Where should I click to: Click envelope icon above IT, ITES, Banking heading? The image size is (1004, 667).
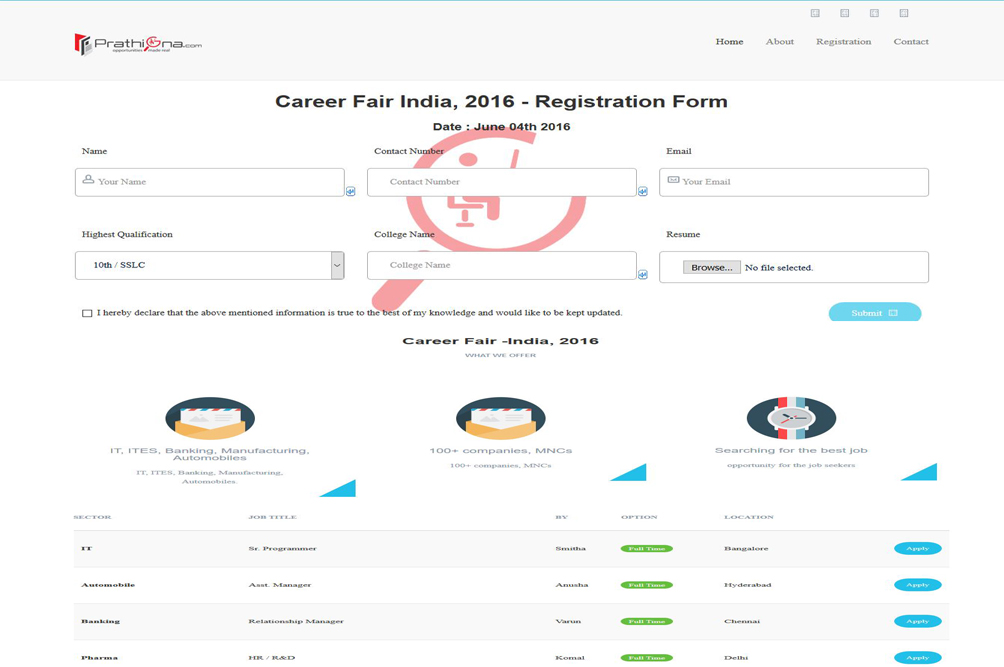[x=210, y=418]
